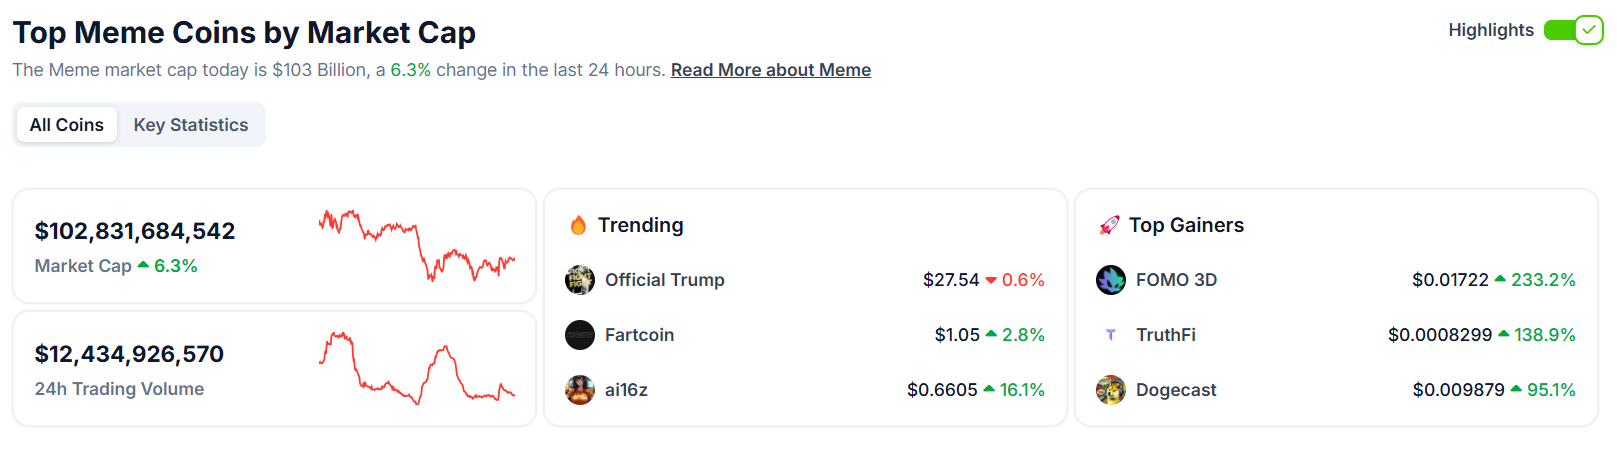This screenshot has height=475, width=1617.
Task: Click the FOMO 3D coin icon
Action: 1111,280
